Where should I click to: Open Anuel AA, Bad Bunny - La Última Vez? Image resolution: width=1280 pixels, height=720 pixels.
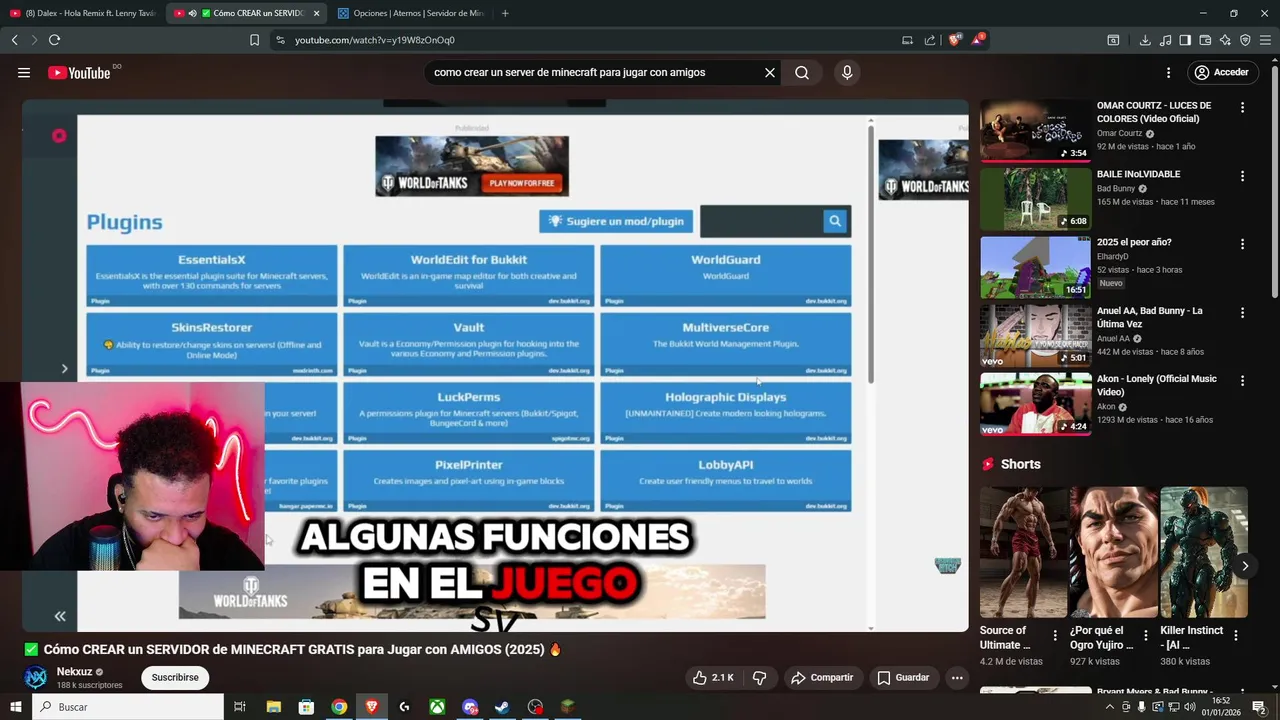(1150, 317)
